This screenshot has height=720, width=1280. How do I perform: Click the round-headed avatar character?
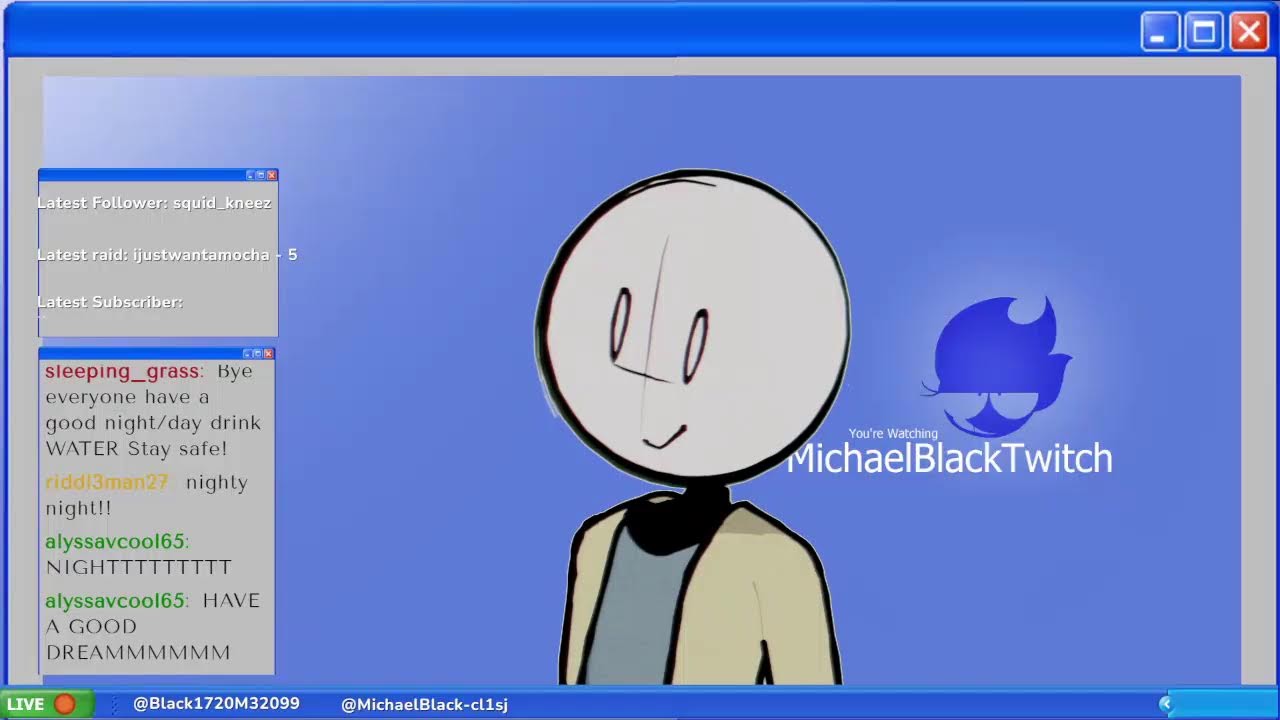[694, 427]
